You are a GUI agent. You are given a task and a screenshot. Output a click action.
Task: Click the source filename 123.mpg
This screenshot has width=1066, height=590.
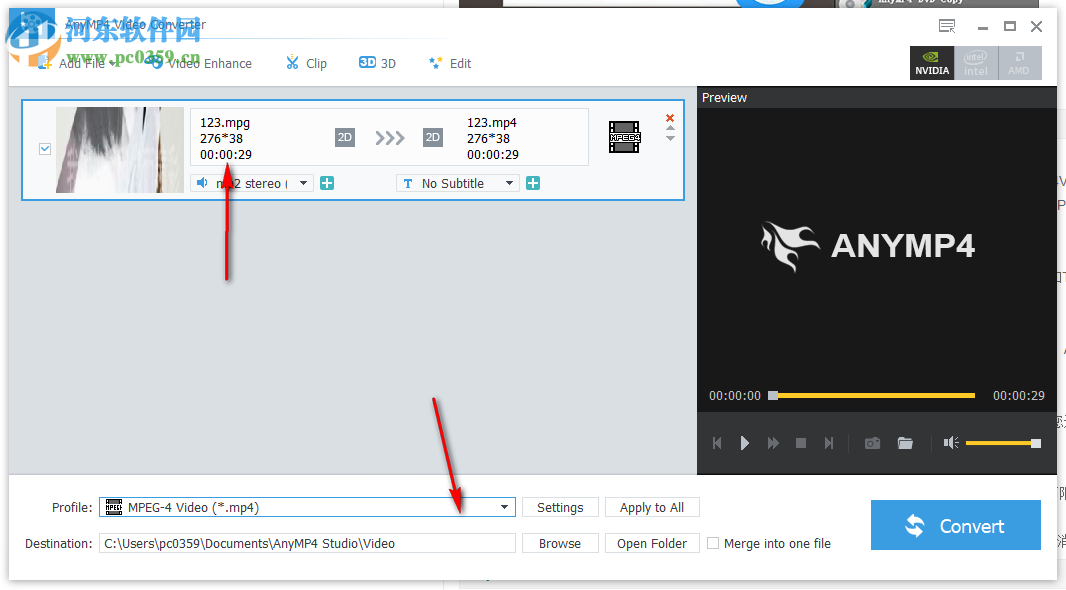(225, 122)
